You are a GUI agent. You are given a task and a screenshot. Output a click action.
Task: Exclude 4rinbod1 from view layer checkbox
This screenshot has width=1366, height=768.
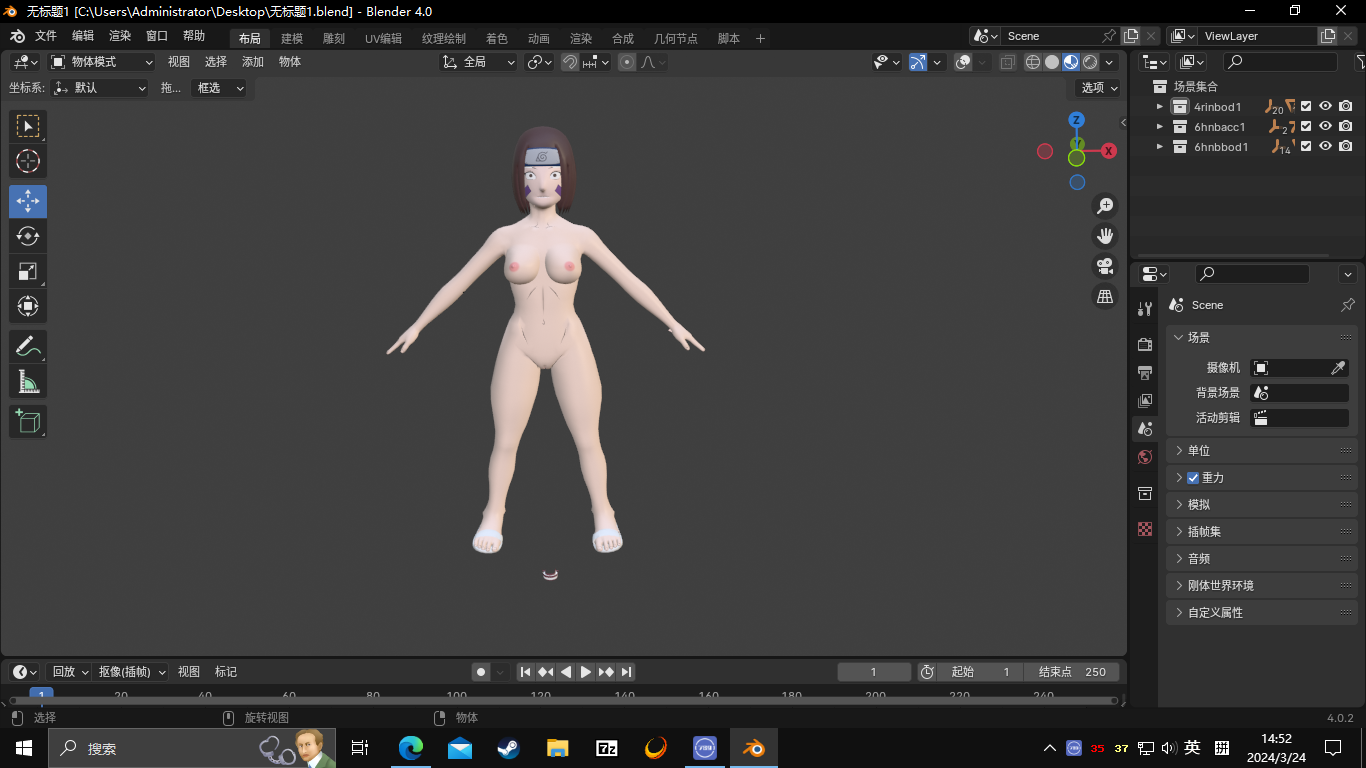coord(1306,107)
